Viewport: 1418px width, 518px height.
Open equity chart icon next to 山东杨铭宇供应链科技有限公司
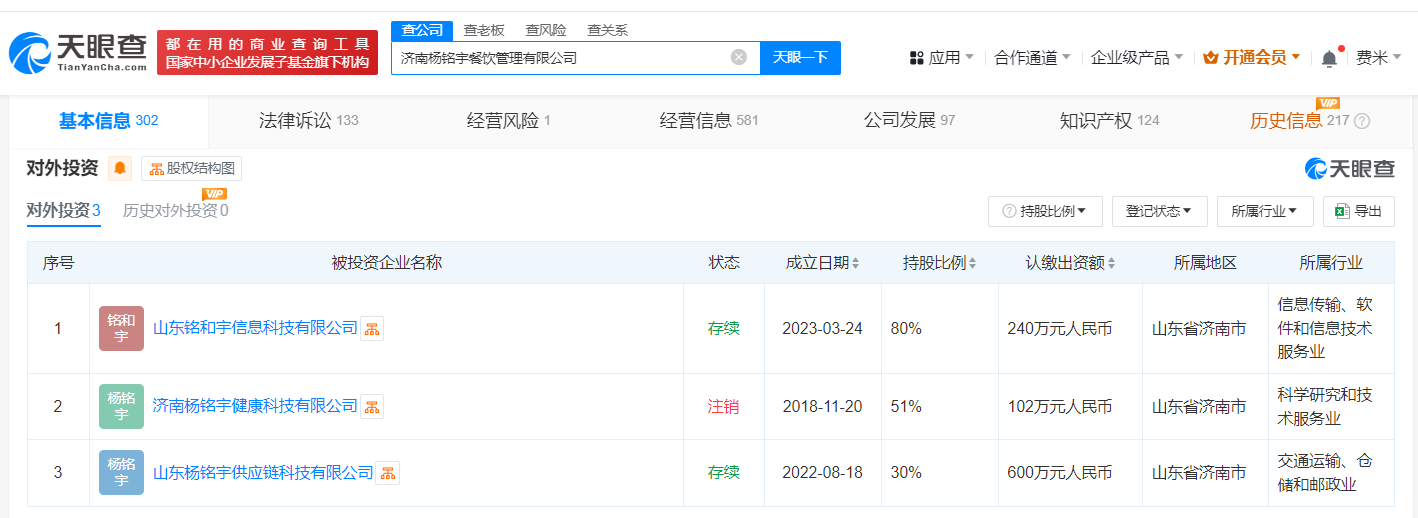[x=388, y=472]
